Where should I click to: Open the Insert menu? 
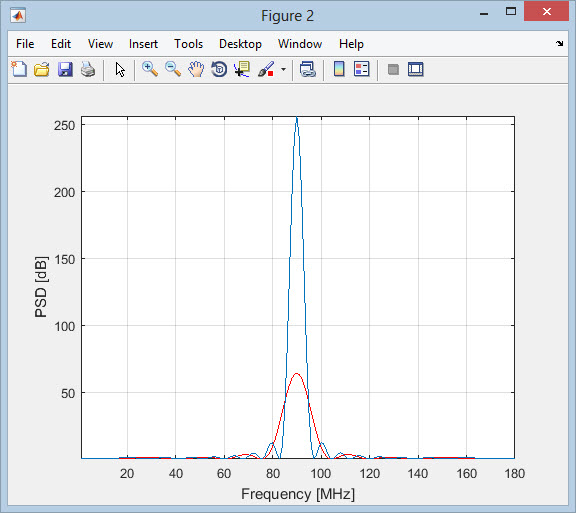143,44
